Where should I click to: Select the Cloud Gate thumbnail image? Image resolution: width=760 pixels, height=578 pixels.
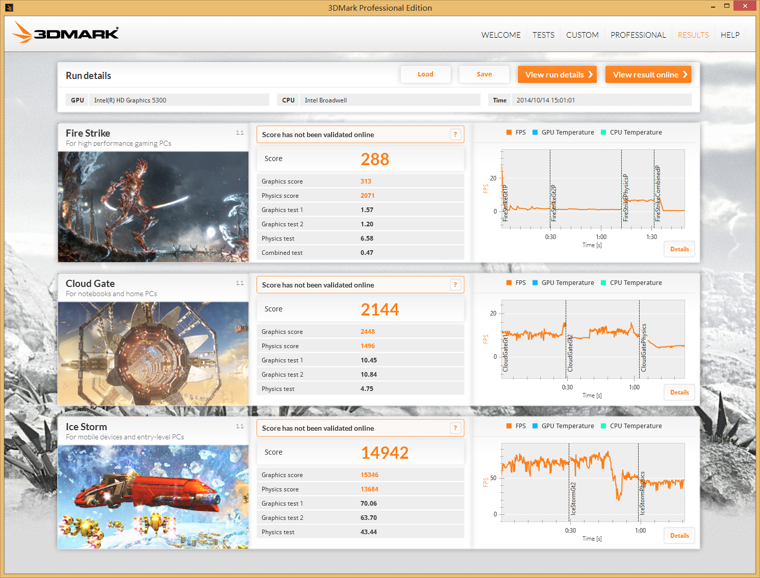pos(153,353)
